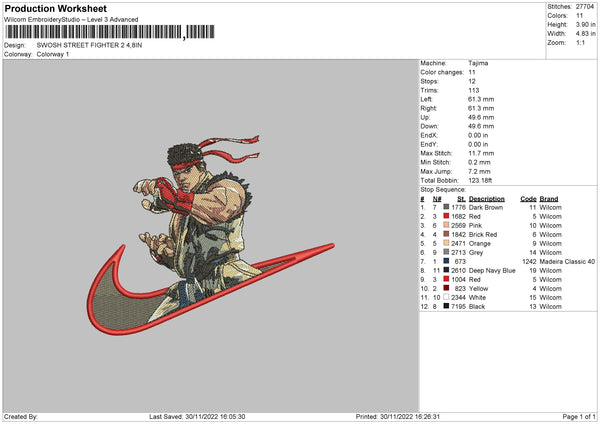
Task: Select the Grey 2713 swatch
Action: pyautogui.click(x=446, y=252)
